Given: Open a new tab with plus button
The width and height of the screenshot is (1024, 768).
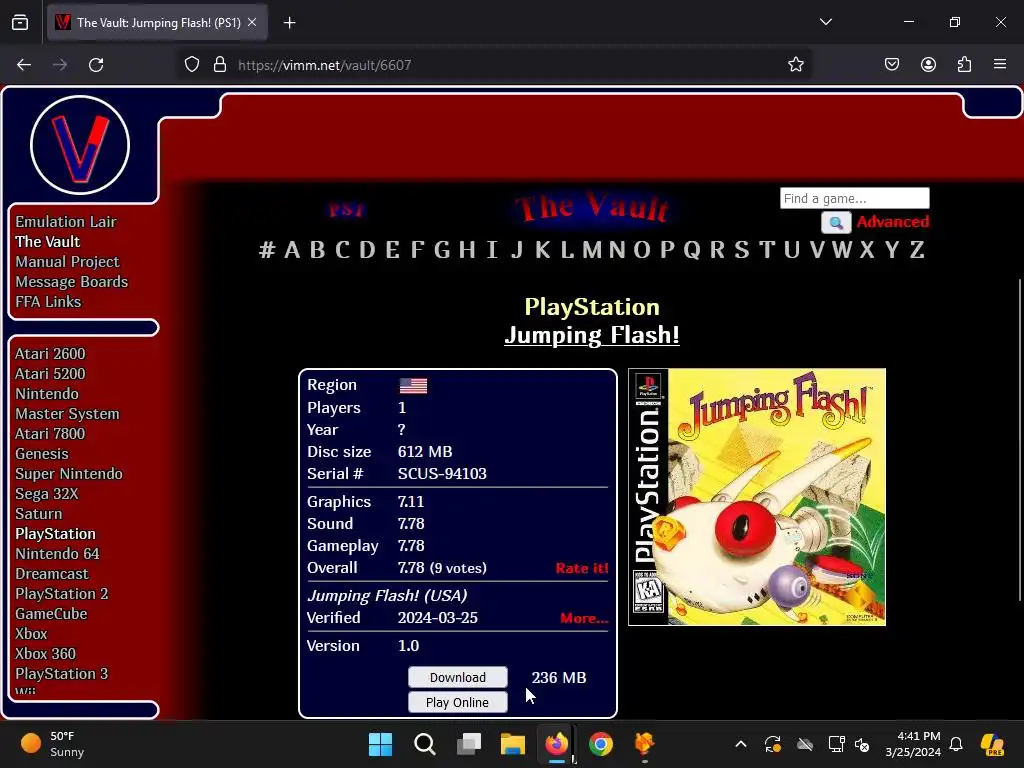Looking at the screenshot, I should (289, 23).
